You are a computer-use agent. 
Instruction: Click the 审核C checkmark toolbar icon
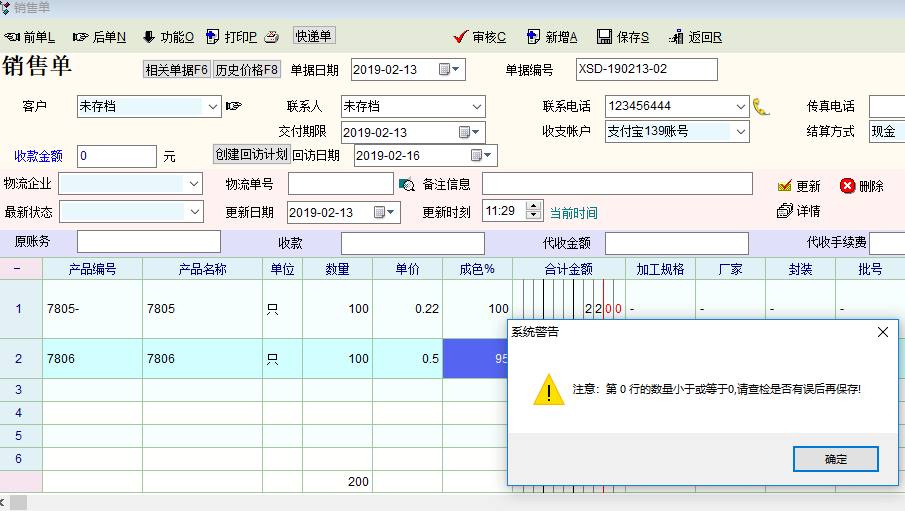[x=461, y=37]
